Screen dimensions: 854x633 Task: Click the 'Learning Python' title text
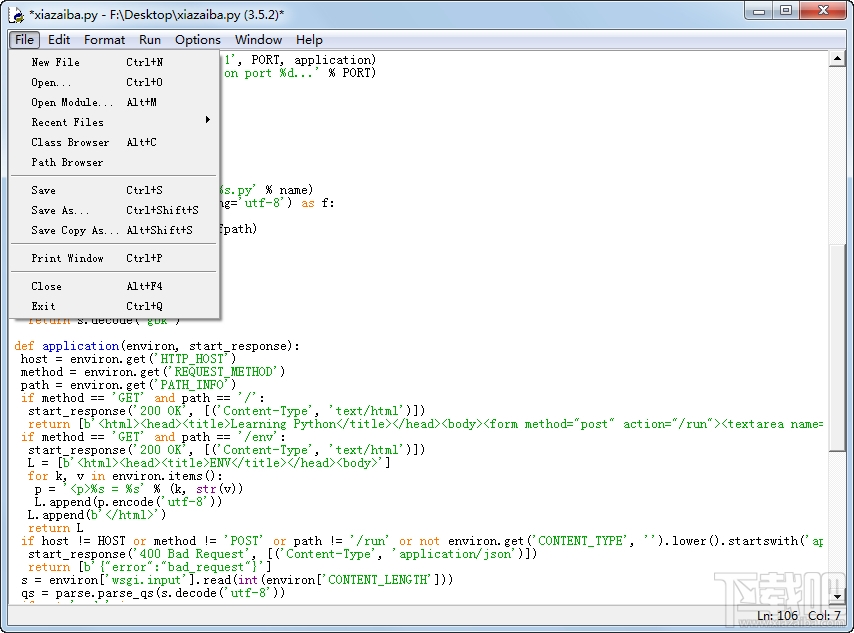283,424
